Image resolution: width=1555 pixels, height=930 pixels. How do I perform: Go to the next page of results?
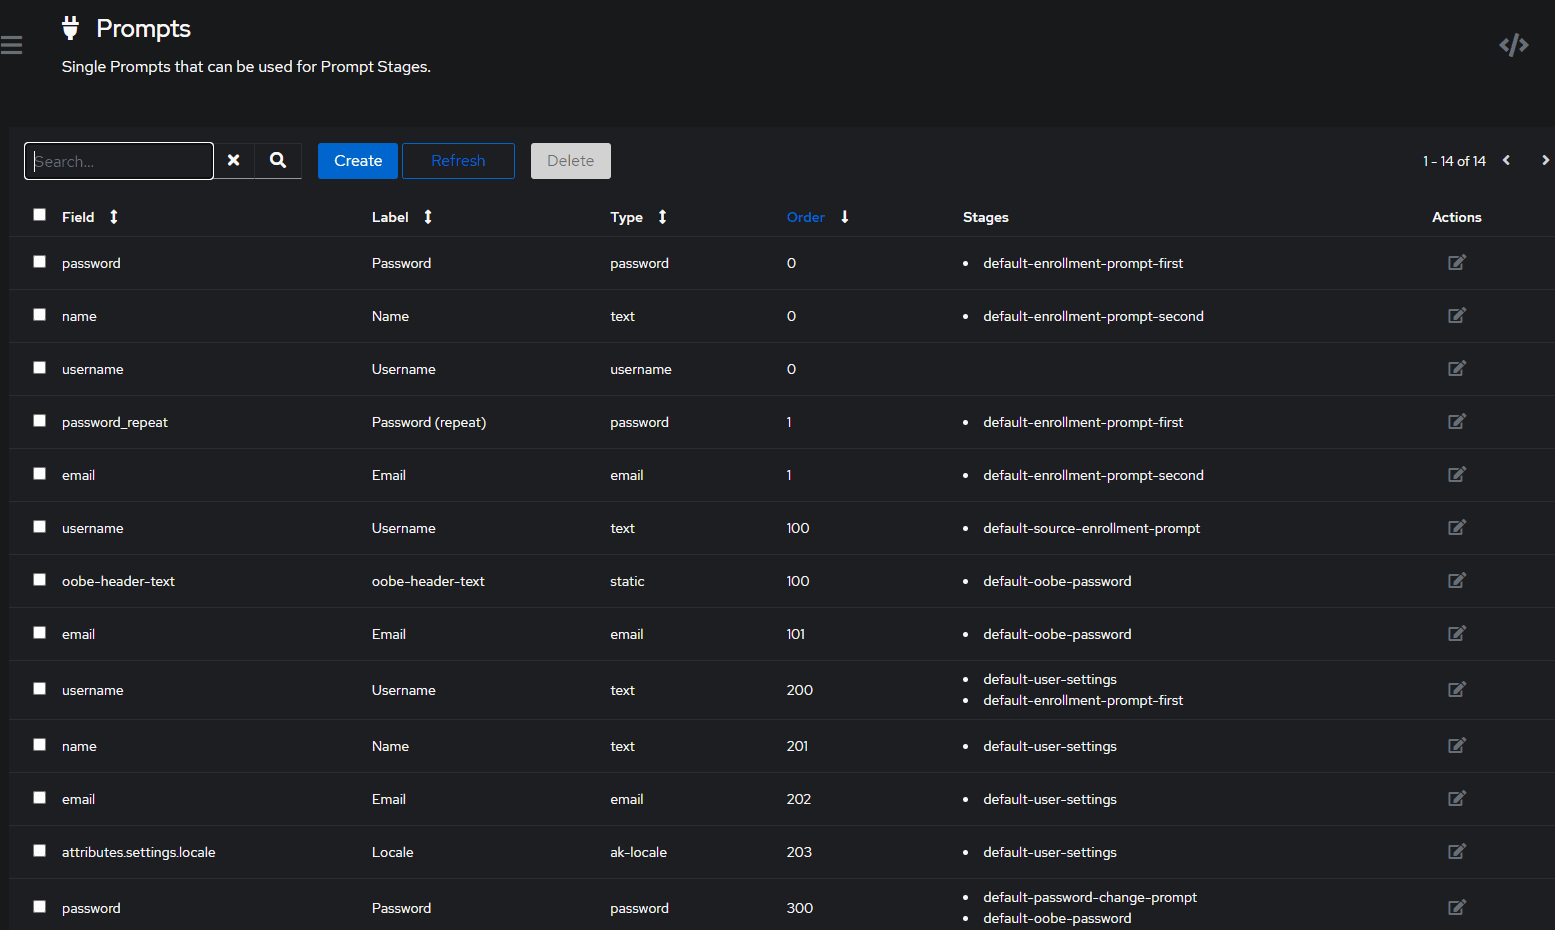click(x=1545, y=160)
